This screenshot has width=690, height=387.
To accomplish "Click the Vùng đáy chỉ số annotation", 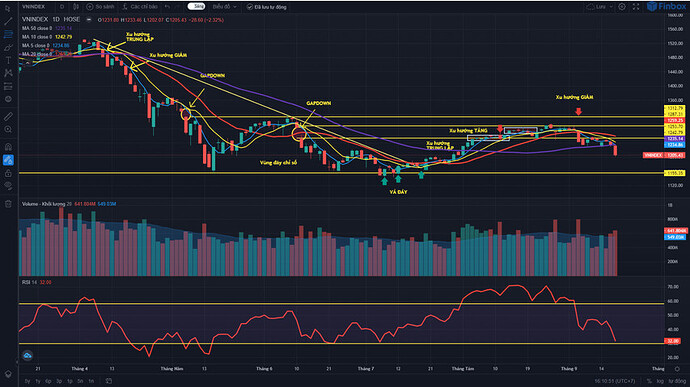I will pyautogui.click(x=278, y=162).
